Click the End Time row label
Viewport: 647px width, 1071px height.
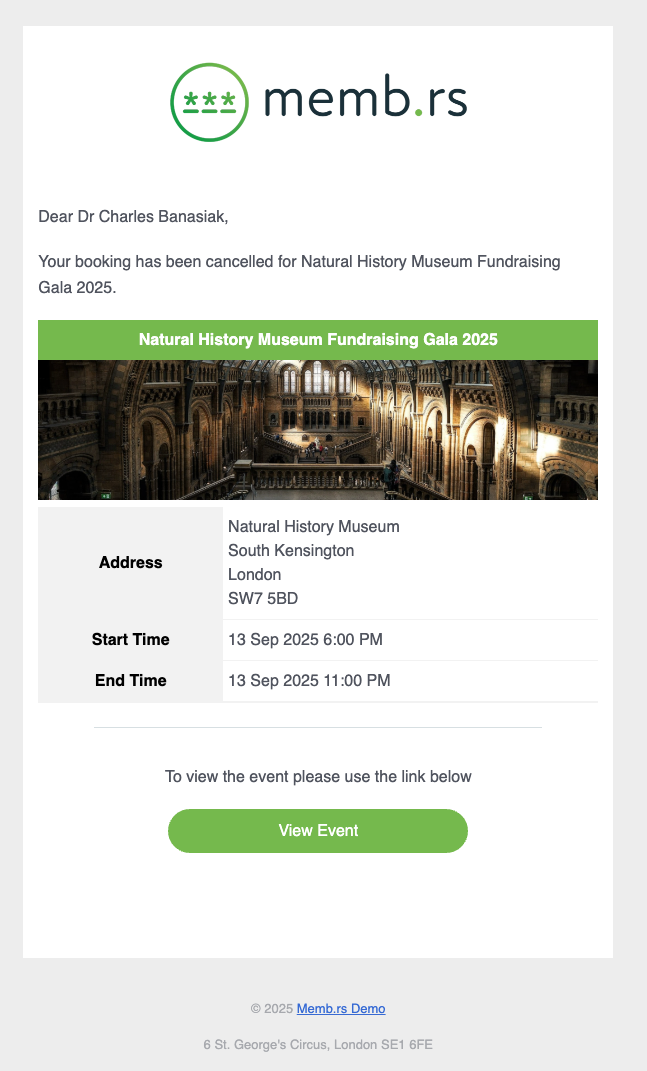131,681
